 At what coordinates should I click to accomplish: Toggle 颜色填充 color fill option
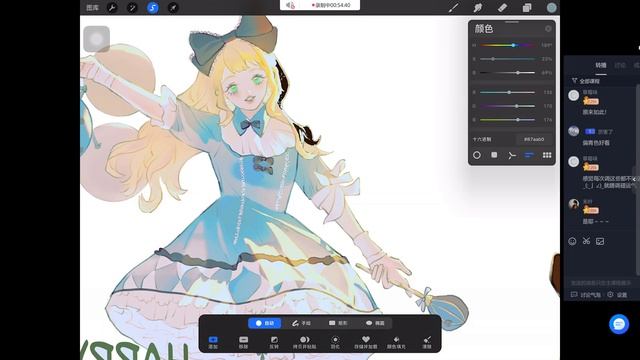[x=396, y=342]
